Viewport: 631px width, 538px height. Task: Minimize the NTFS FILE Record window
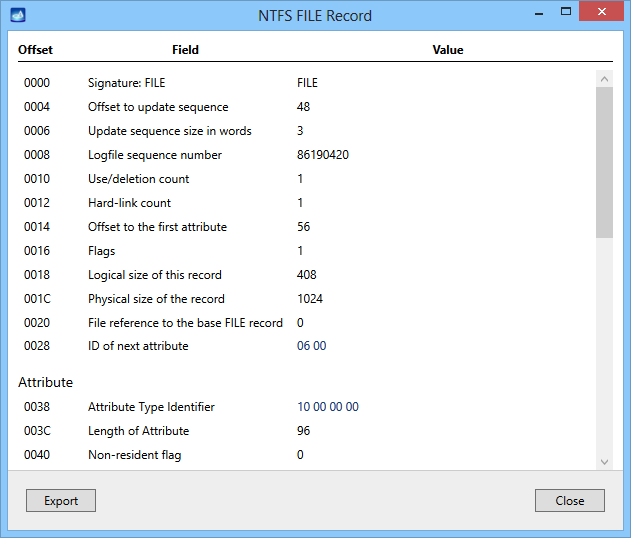coord(539,13)
